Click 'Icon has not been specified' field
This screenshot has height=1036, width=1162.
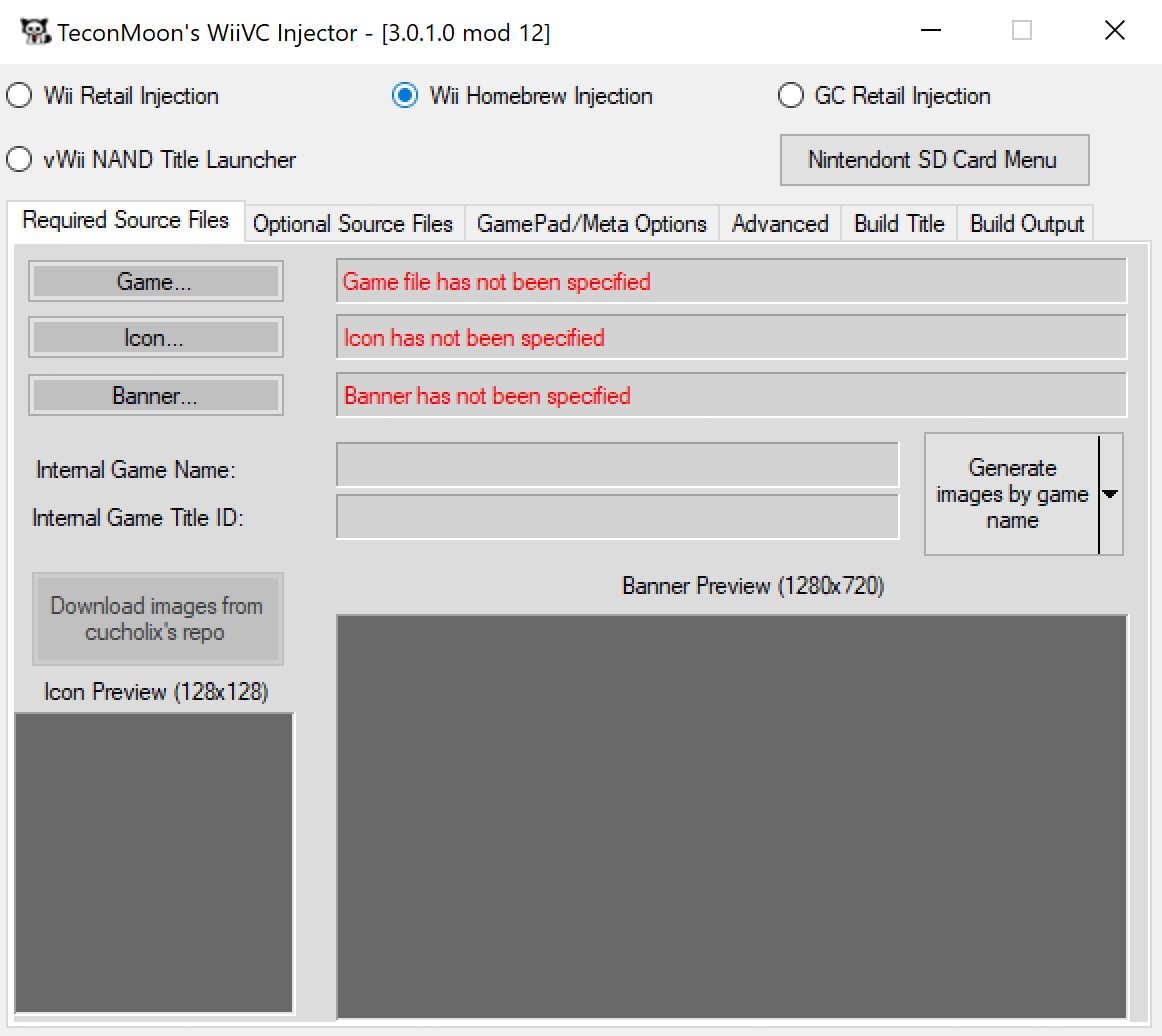pyautogui.click(x=731, y=338)
